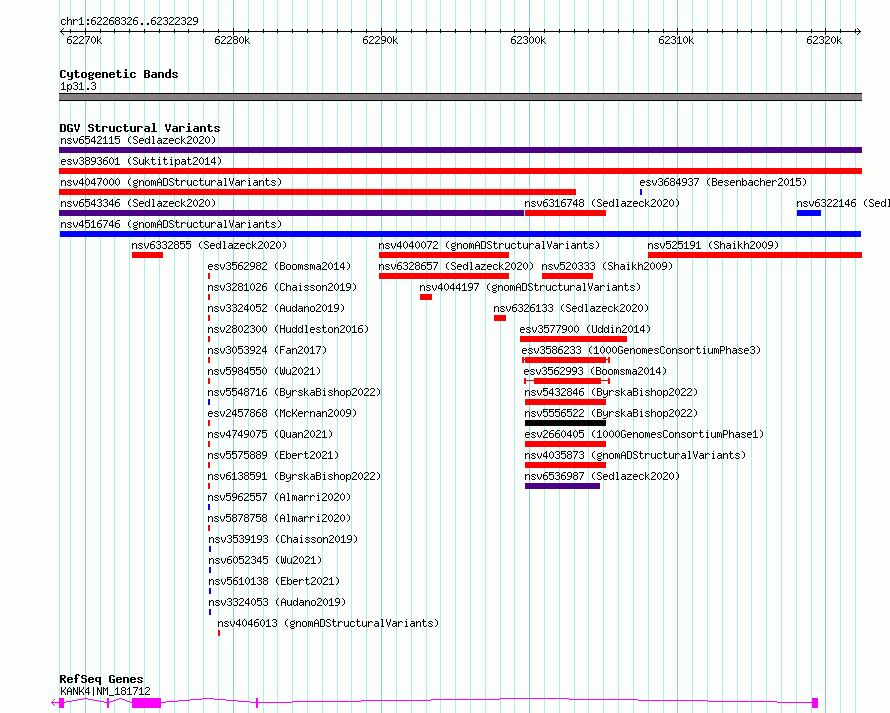Select the nsv6316748 (Sedlazeck2020) label

point(602,203)
